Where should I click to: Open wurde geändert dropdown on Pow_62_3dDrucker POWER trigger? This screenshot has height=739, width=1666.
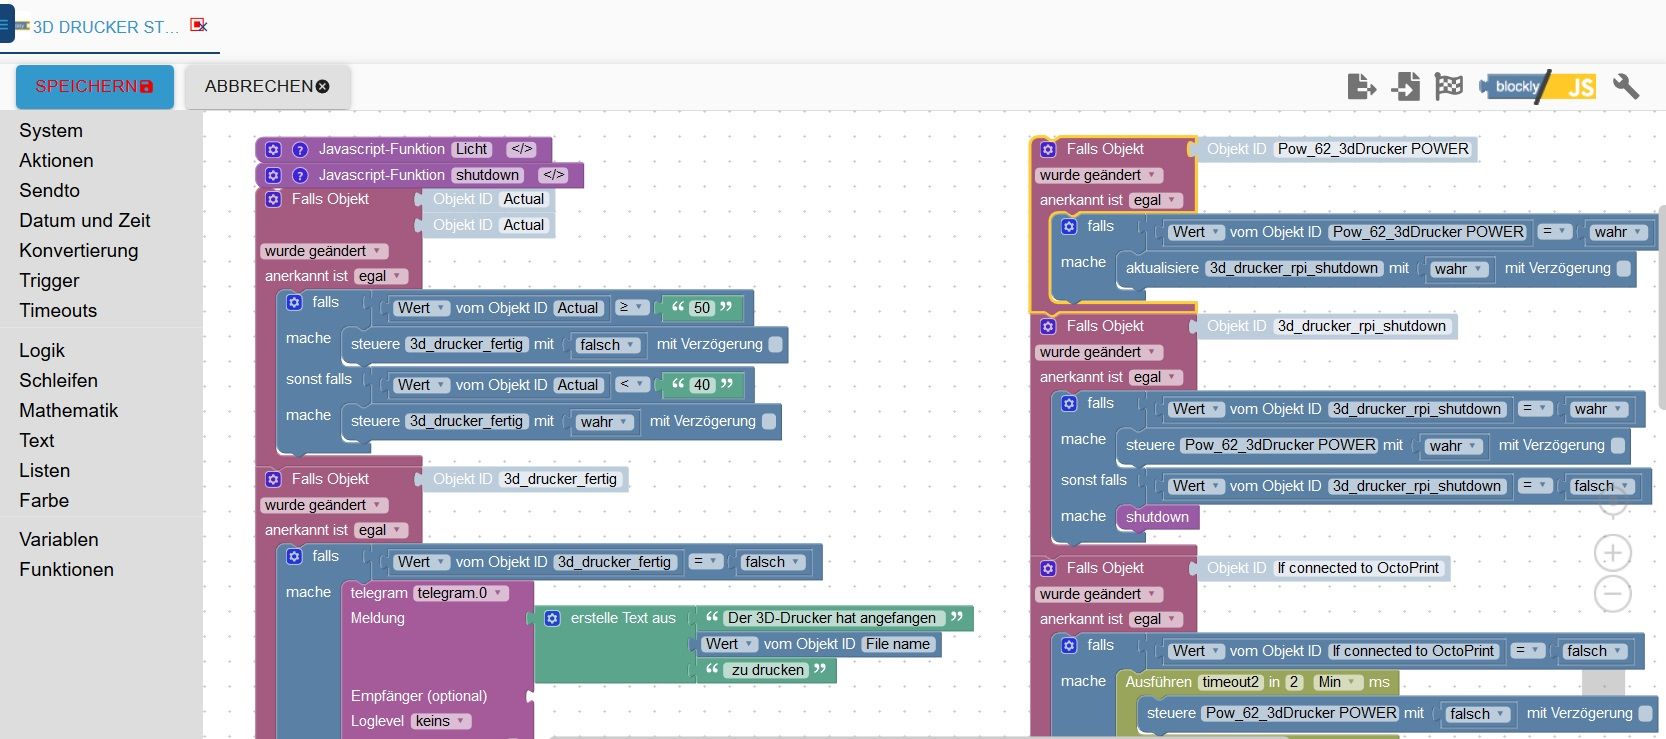[x=1098, y=175]
